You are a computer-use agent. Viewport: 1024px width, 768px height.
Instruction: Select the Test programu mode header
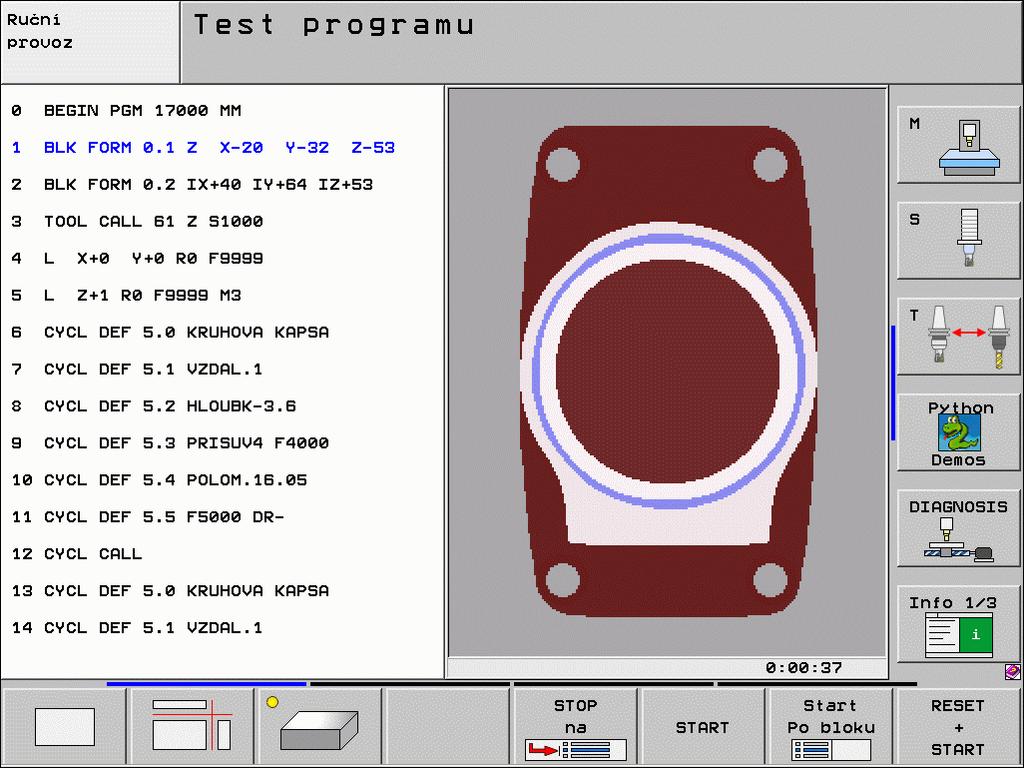pos(601,42)
